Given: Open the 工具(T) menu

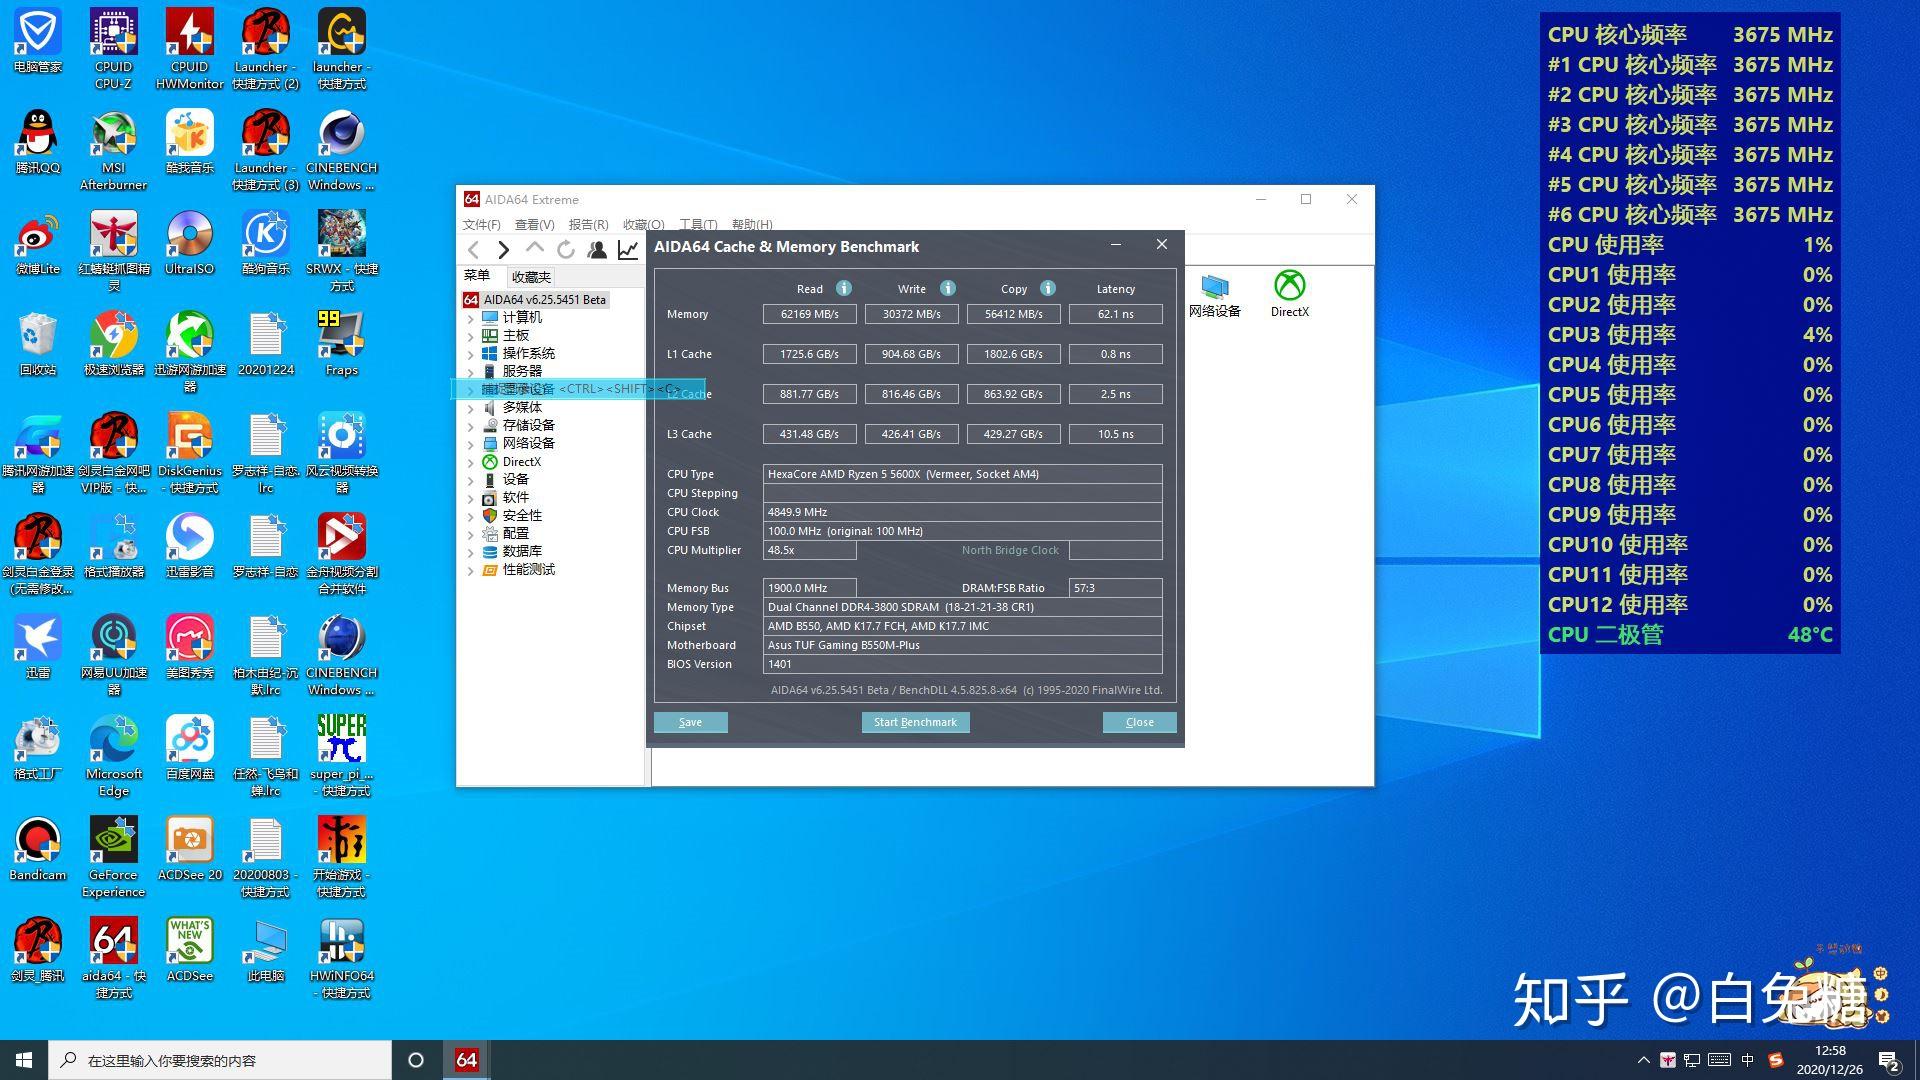Looking at the screenshot, I should 698,224.
